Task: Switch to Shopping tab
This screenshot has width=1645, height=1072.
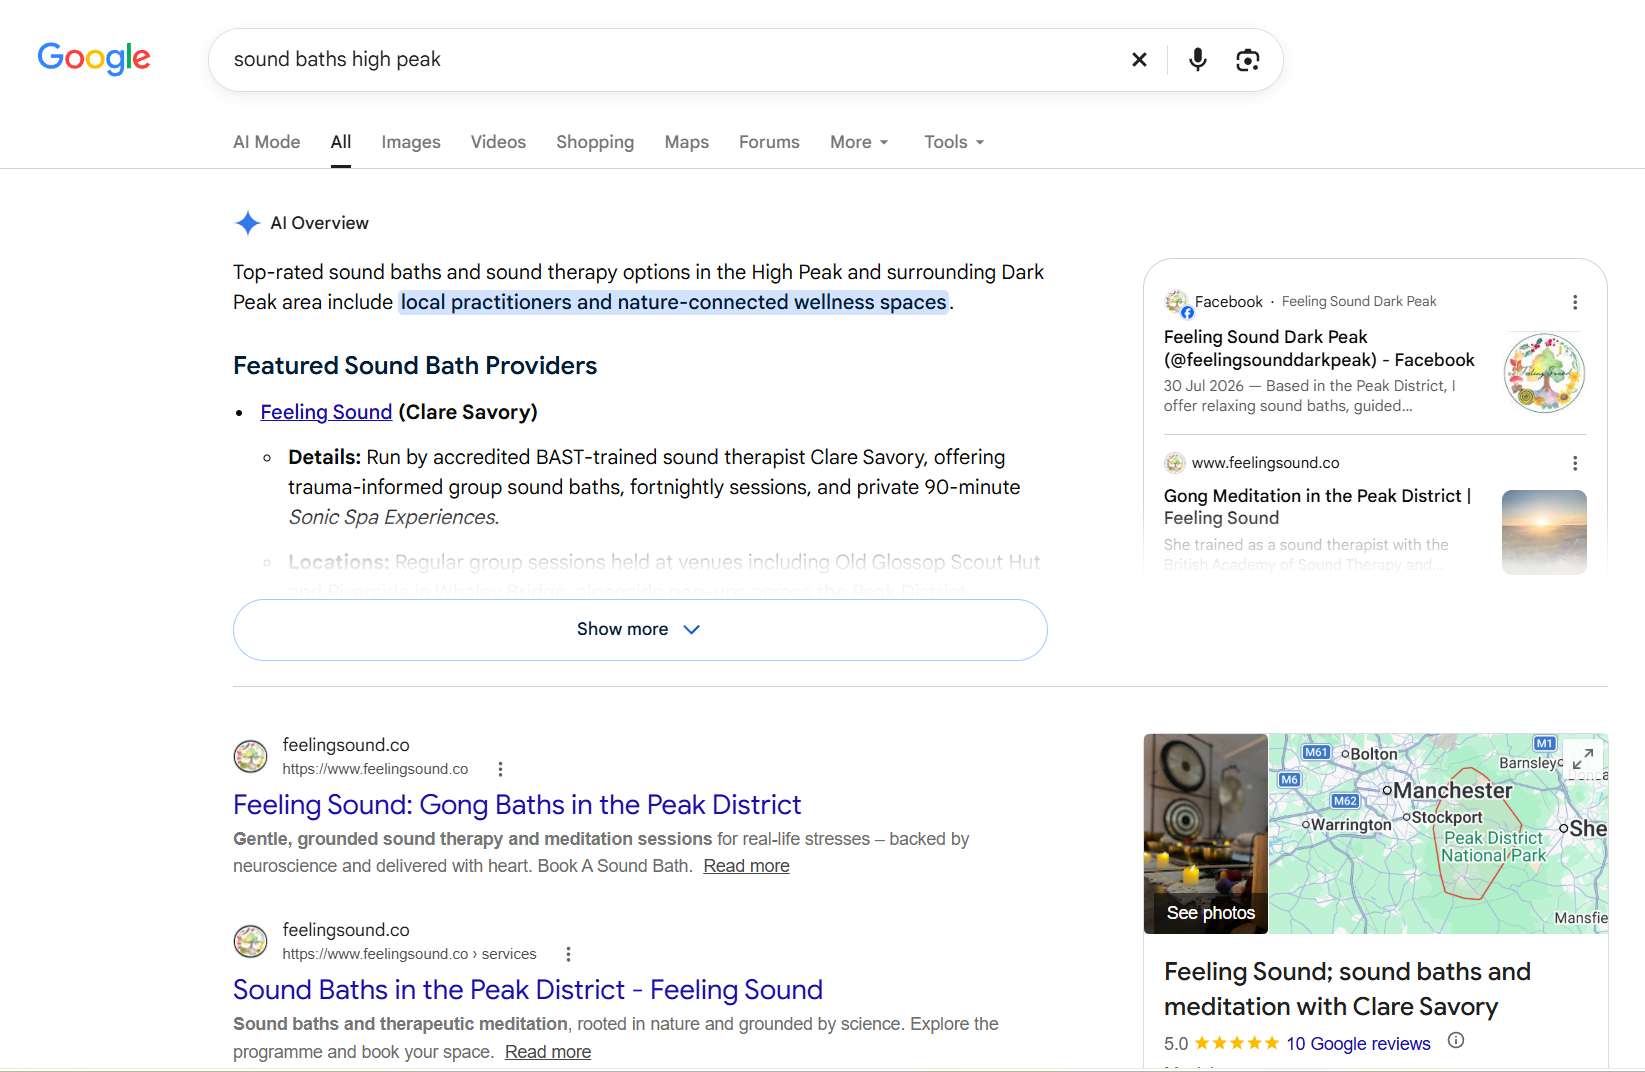Action: pyautogui.click(x=595, y=142)
